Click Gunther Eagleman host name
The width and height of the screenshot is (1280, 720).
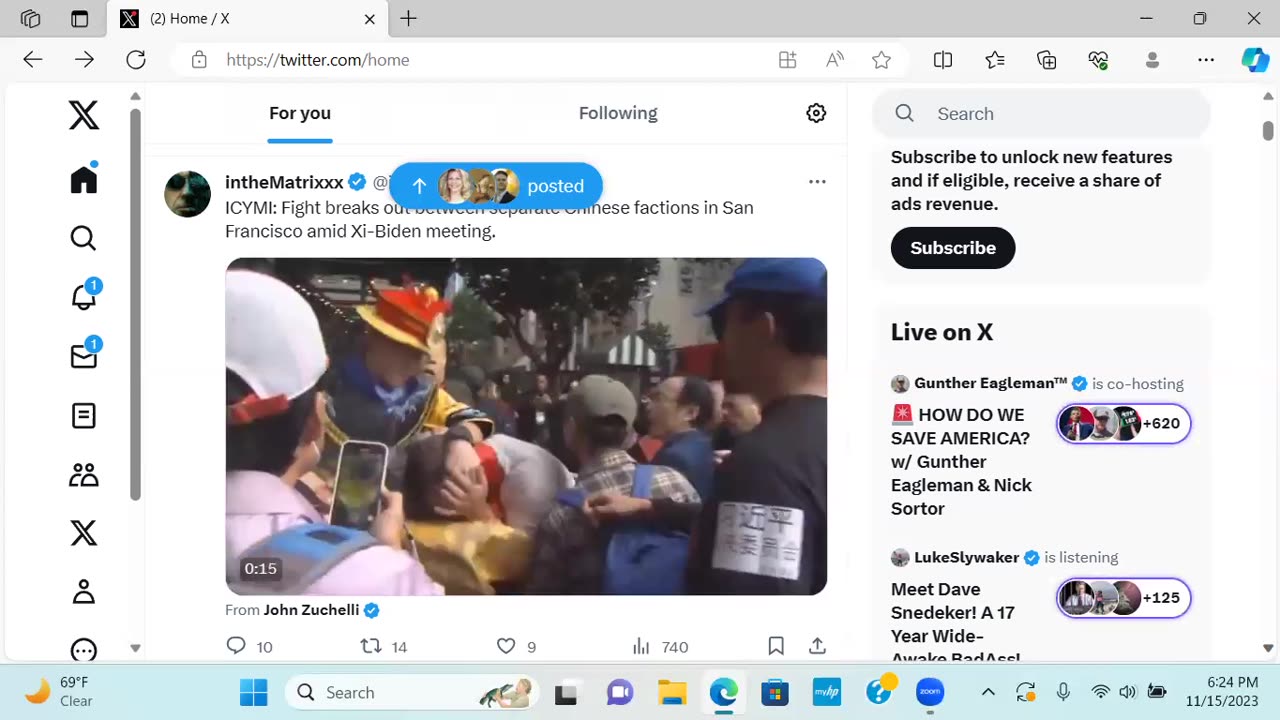(990, 384)
